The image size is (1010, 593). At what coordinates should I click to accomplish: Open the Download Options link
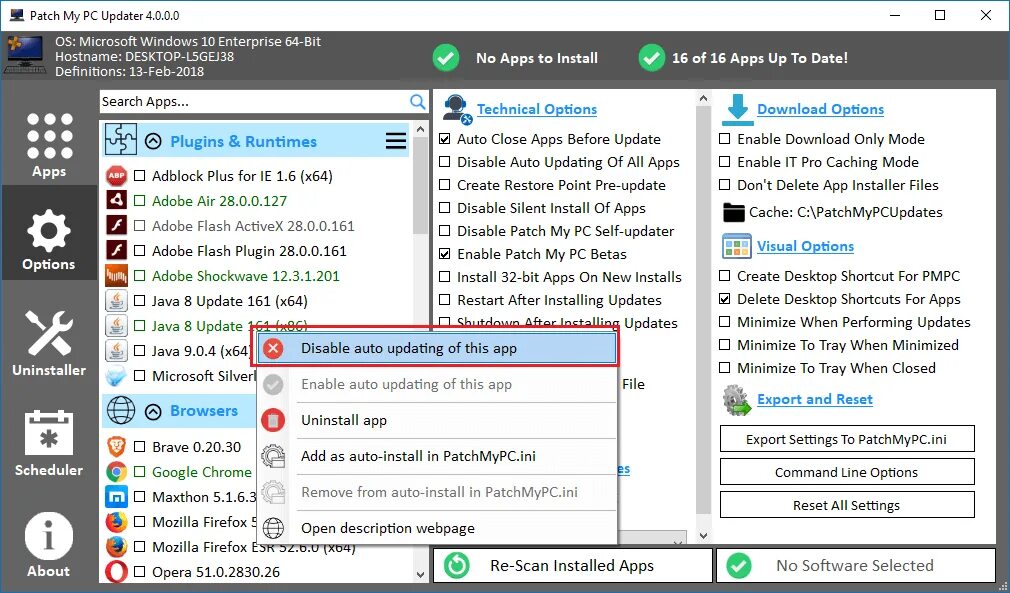820,109
